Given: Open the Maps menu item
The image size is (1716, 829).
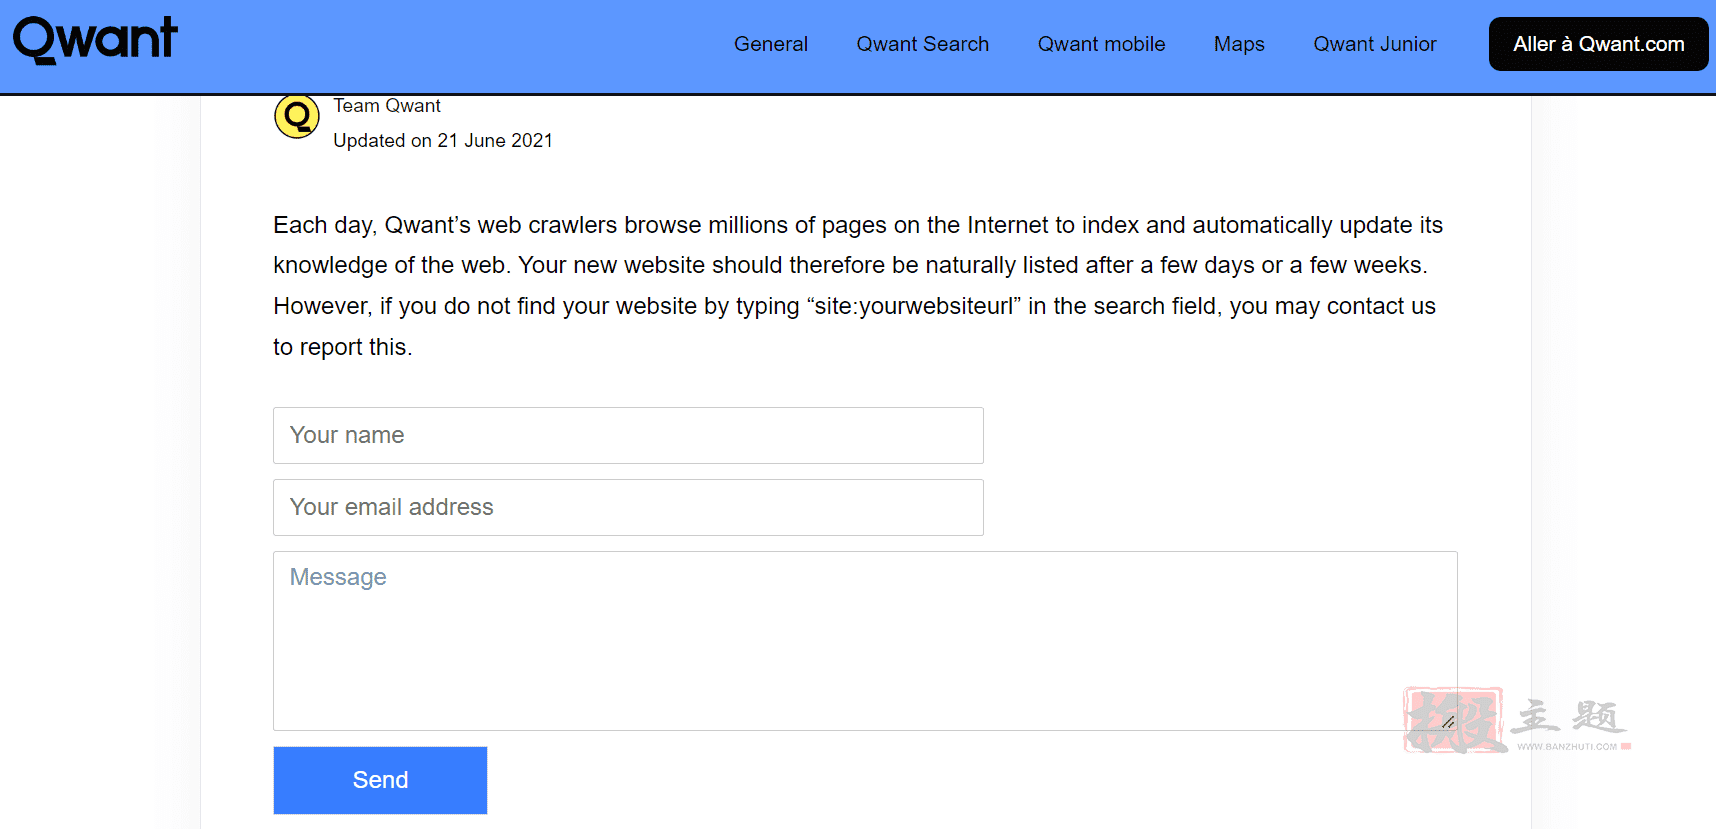Looking at the screenshot, I should click(x=1239, y=44).
